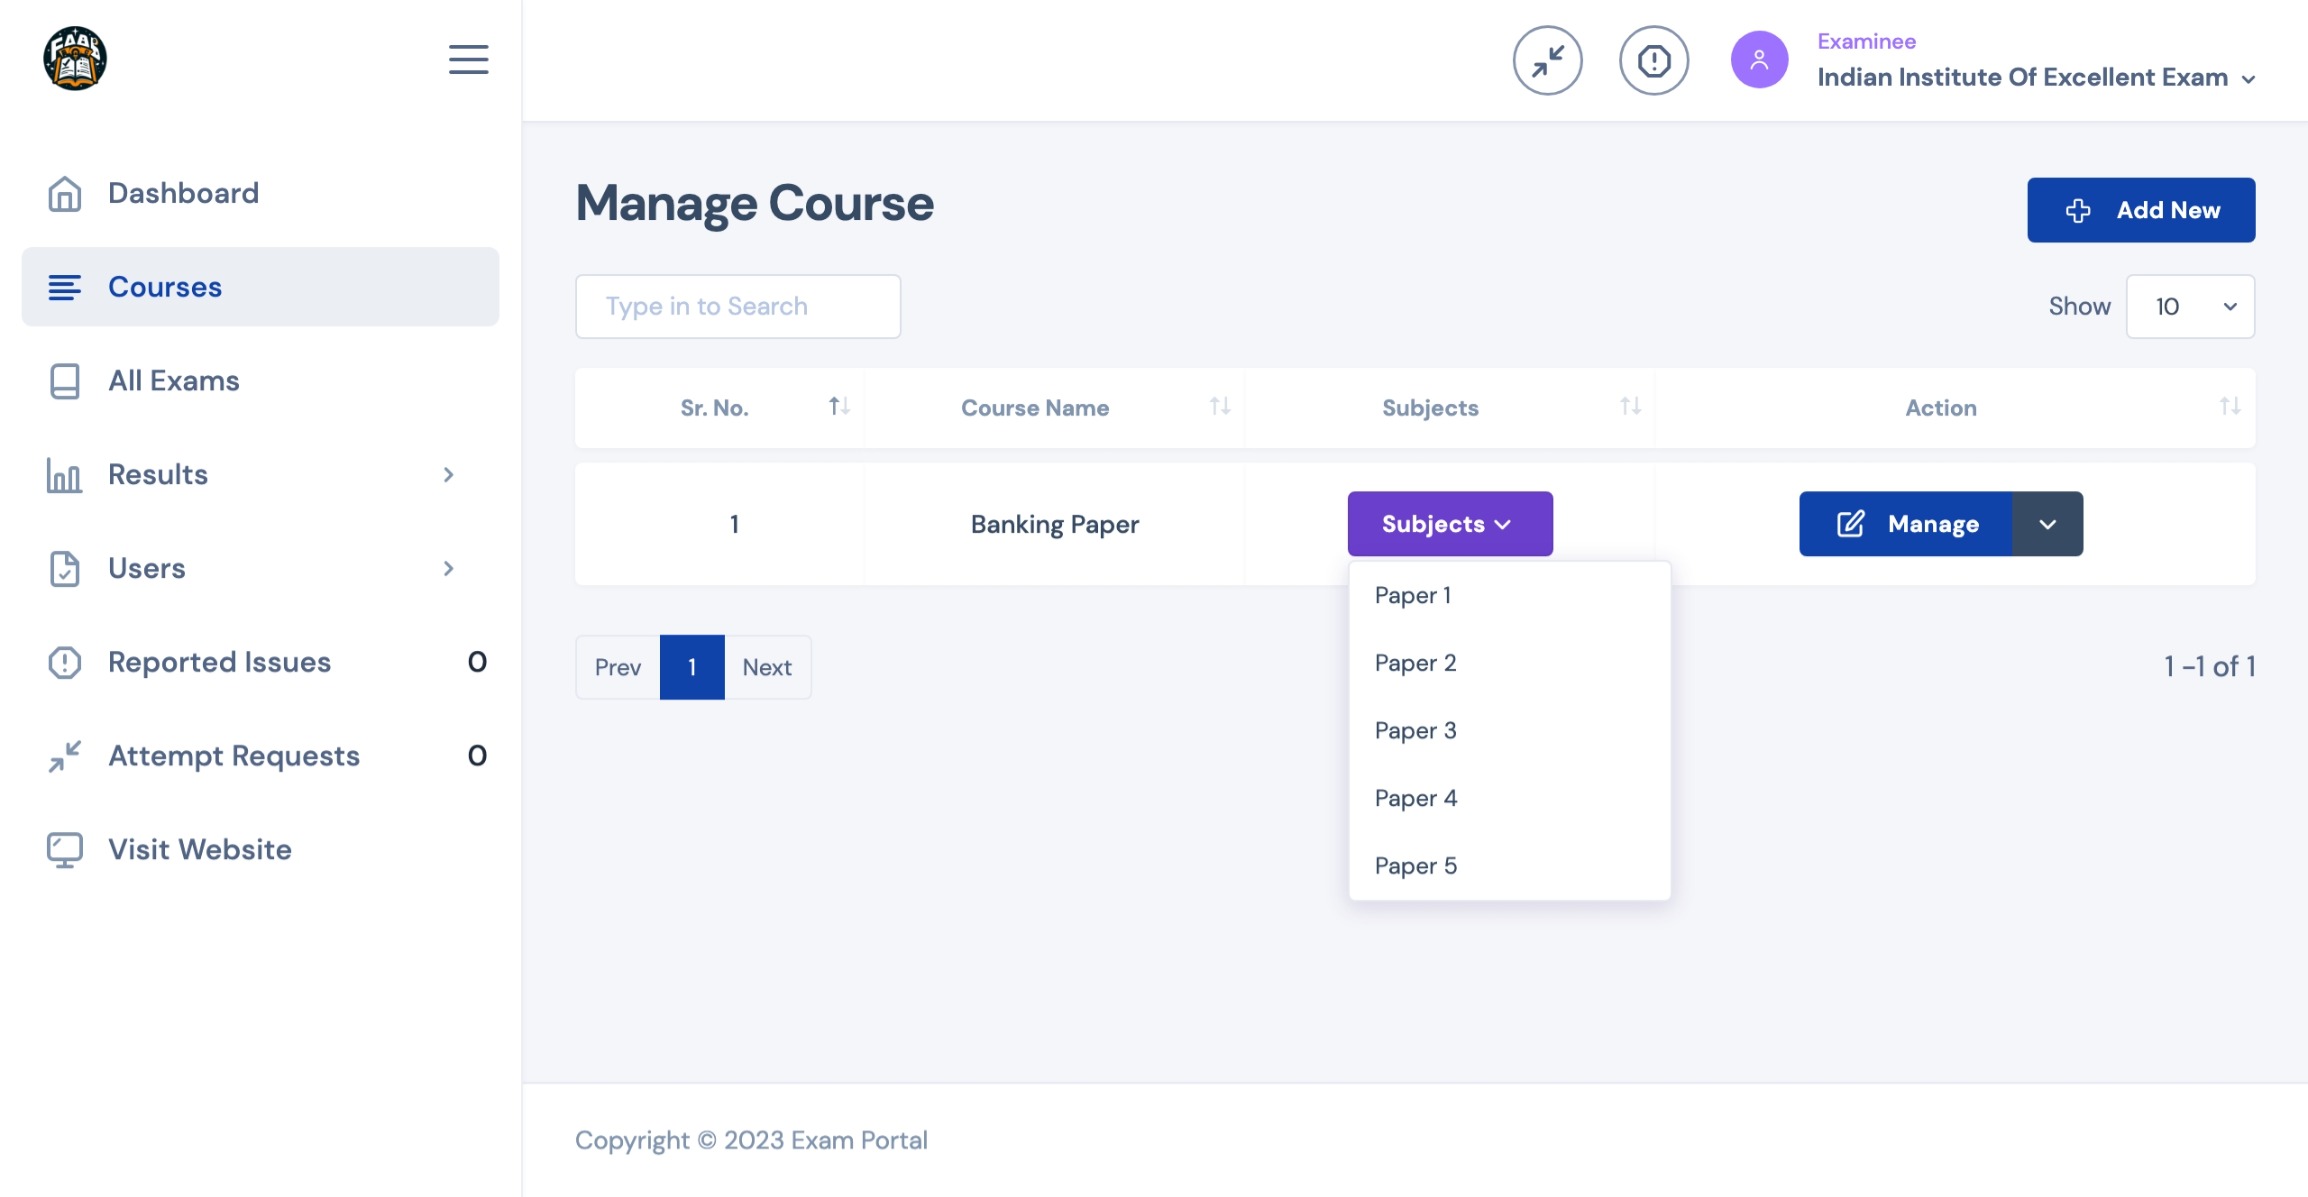The image size is (2308, 1197).
Task: Click the purple user avatar icon
Action: [1759, 60]
